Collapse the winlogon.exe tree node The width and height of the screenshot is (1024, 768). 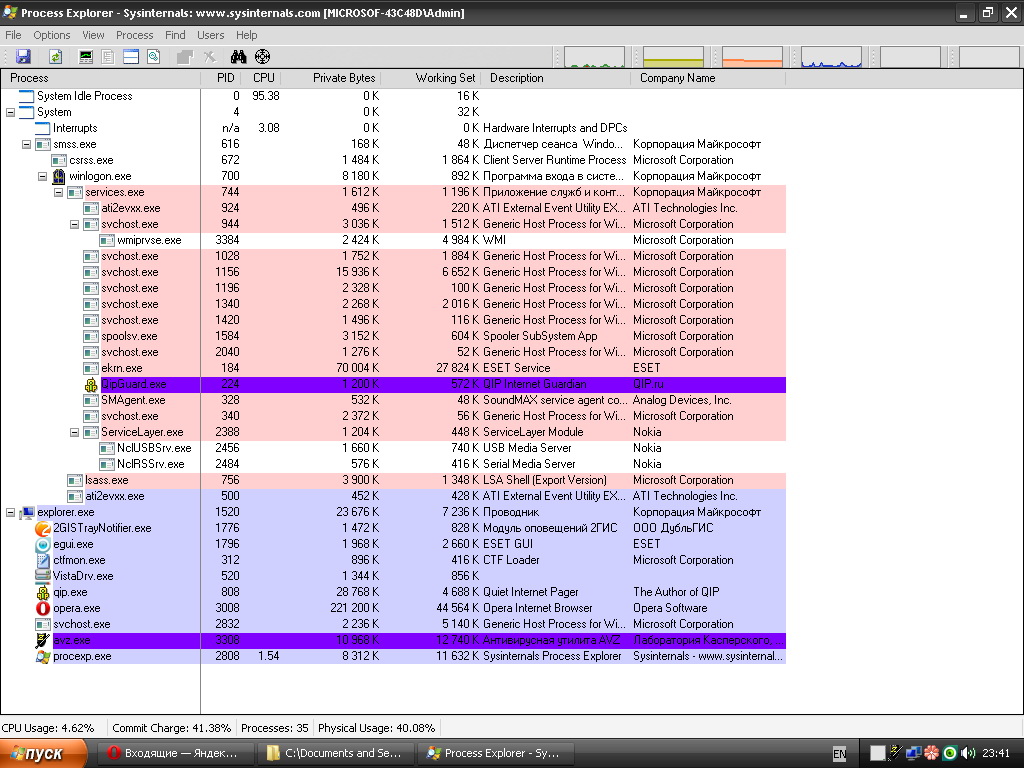click(x=43, y=176)
